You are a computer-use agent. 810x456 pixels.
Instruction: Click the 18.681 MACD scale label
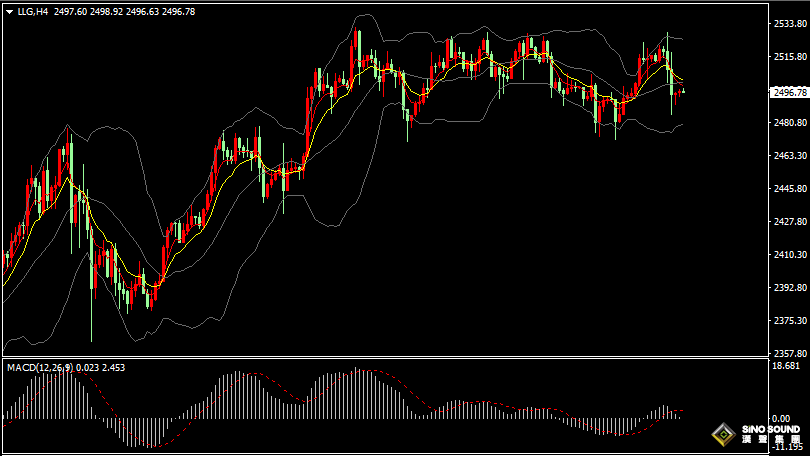click(x=785, y=367)
